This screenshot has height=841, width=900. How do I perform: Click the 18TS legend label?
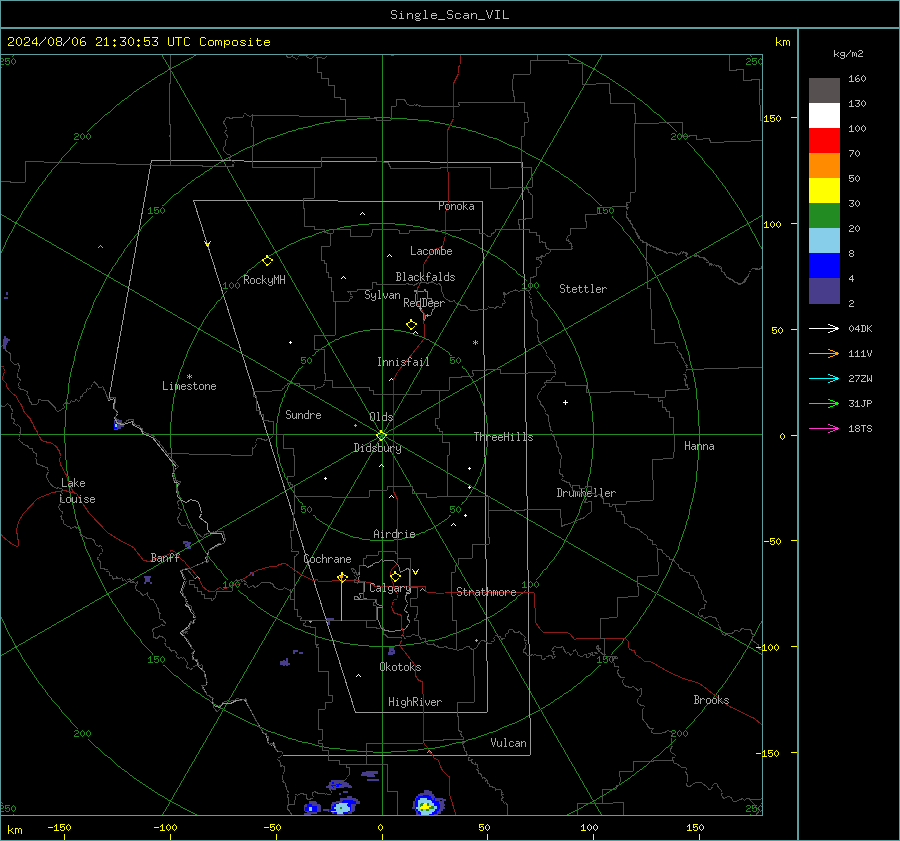click(x=860, y=429)
